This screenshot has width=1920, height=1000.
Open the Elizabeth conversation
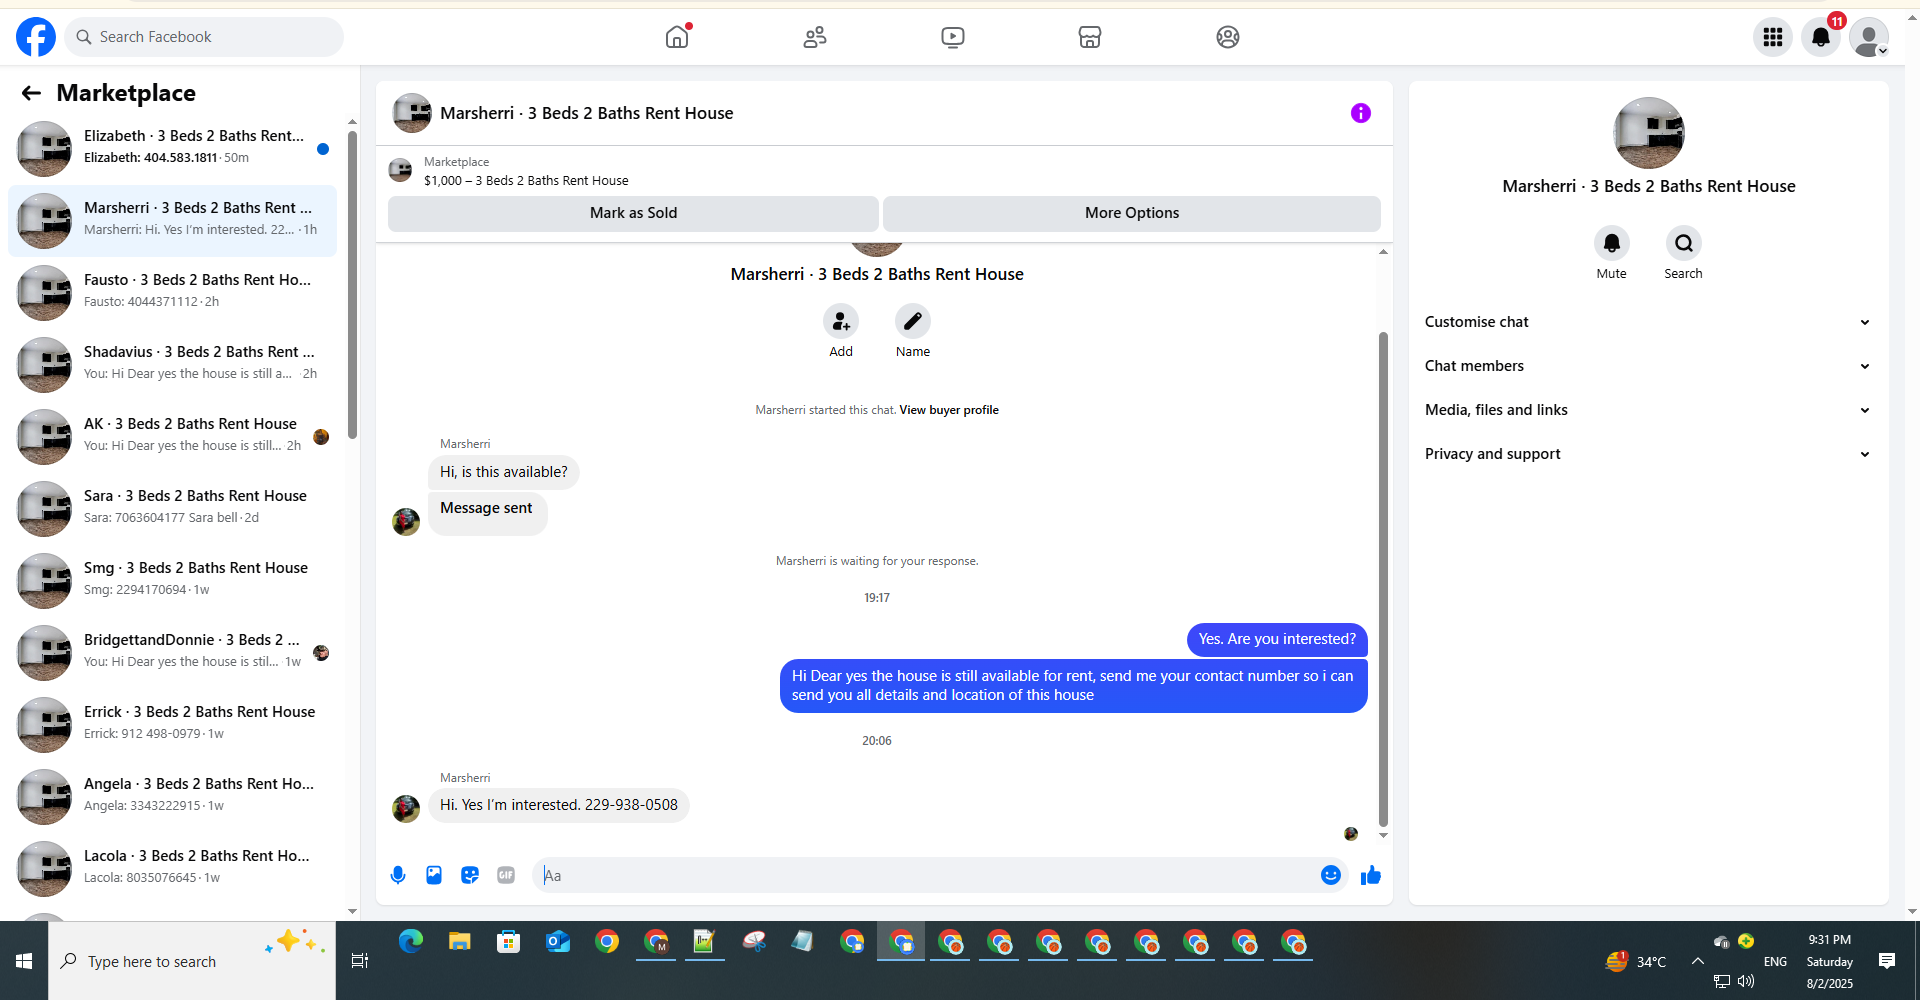click(x=172, y=149)
